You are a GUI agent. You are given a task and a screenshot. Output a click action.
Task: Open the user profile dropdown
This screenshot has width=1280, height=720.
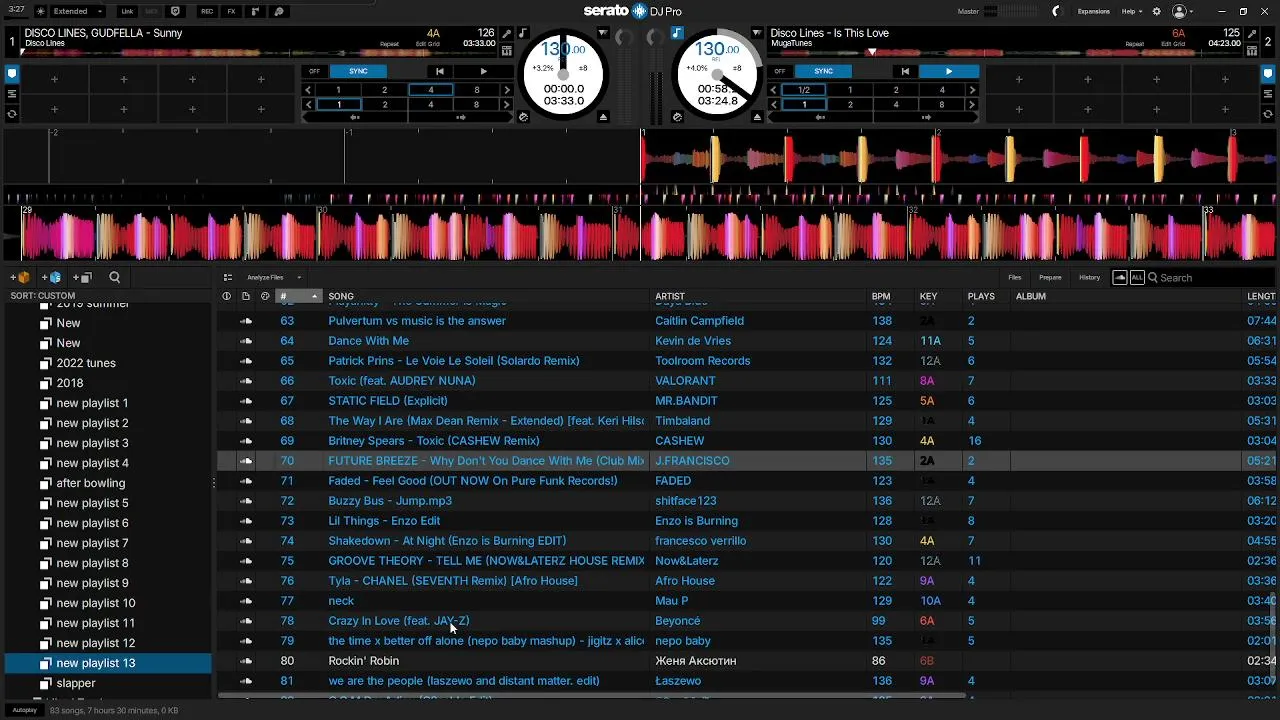(x=1183, y=12)
